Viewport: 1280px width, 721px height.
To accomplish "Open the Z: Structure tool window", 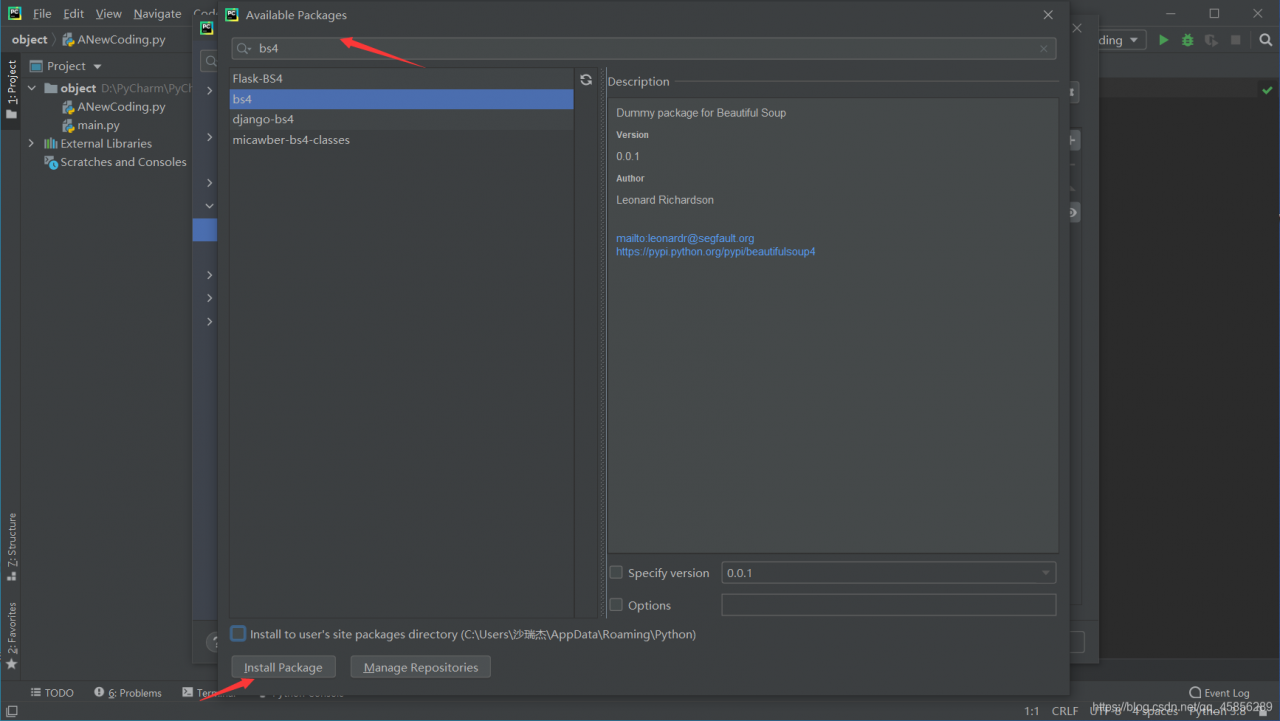I will click(11, 546).
